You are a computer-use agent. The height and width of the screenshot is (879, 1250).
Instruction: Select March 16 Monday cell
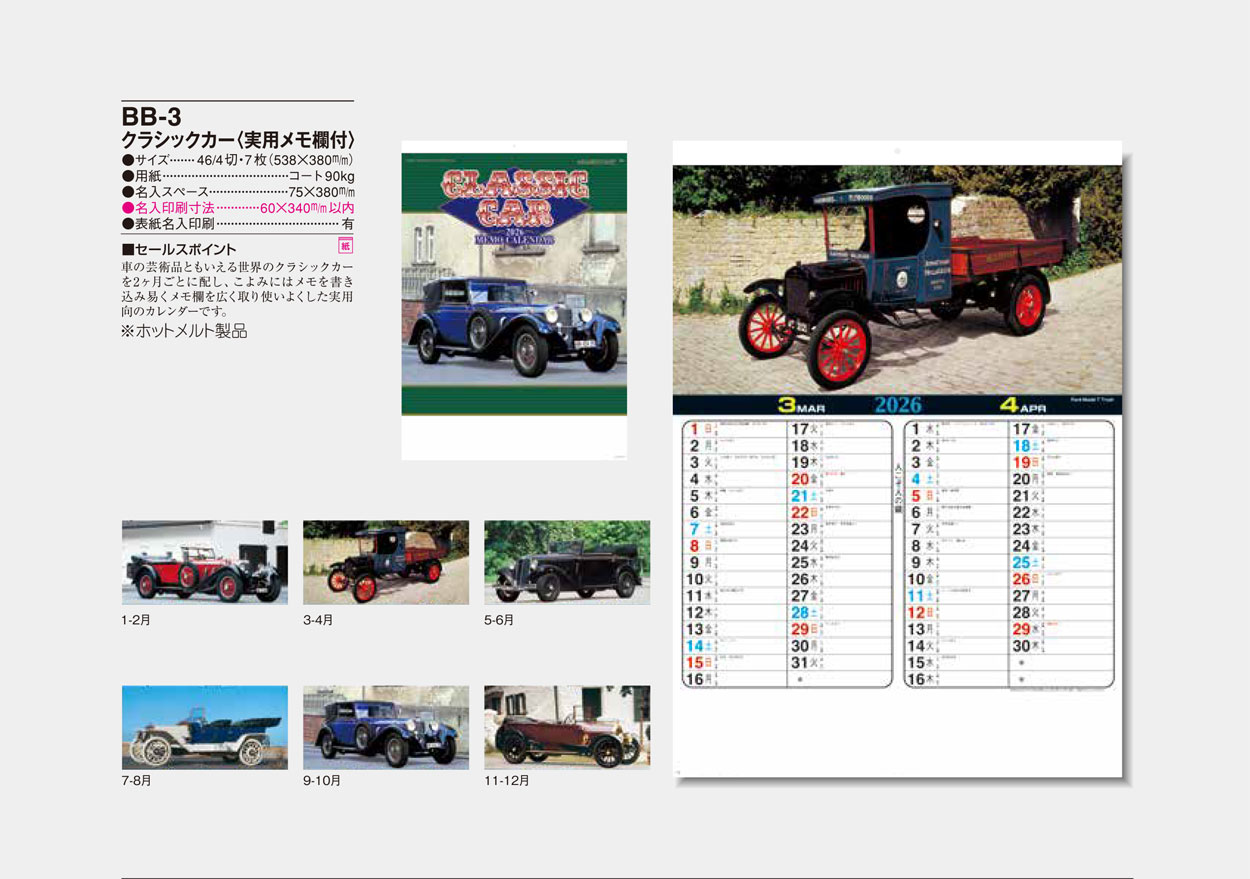[736, 679]
